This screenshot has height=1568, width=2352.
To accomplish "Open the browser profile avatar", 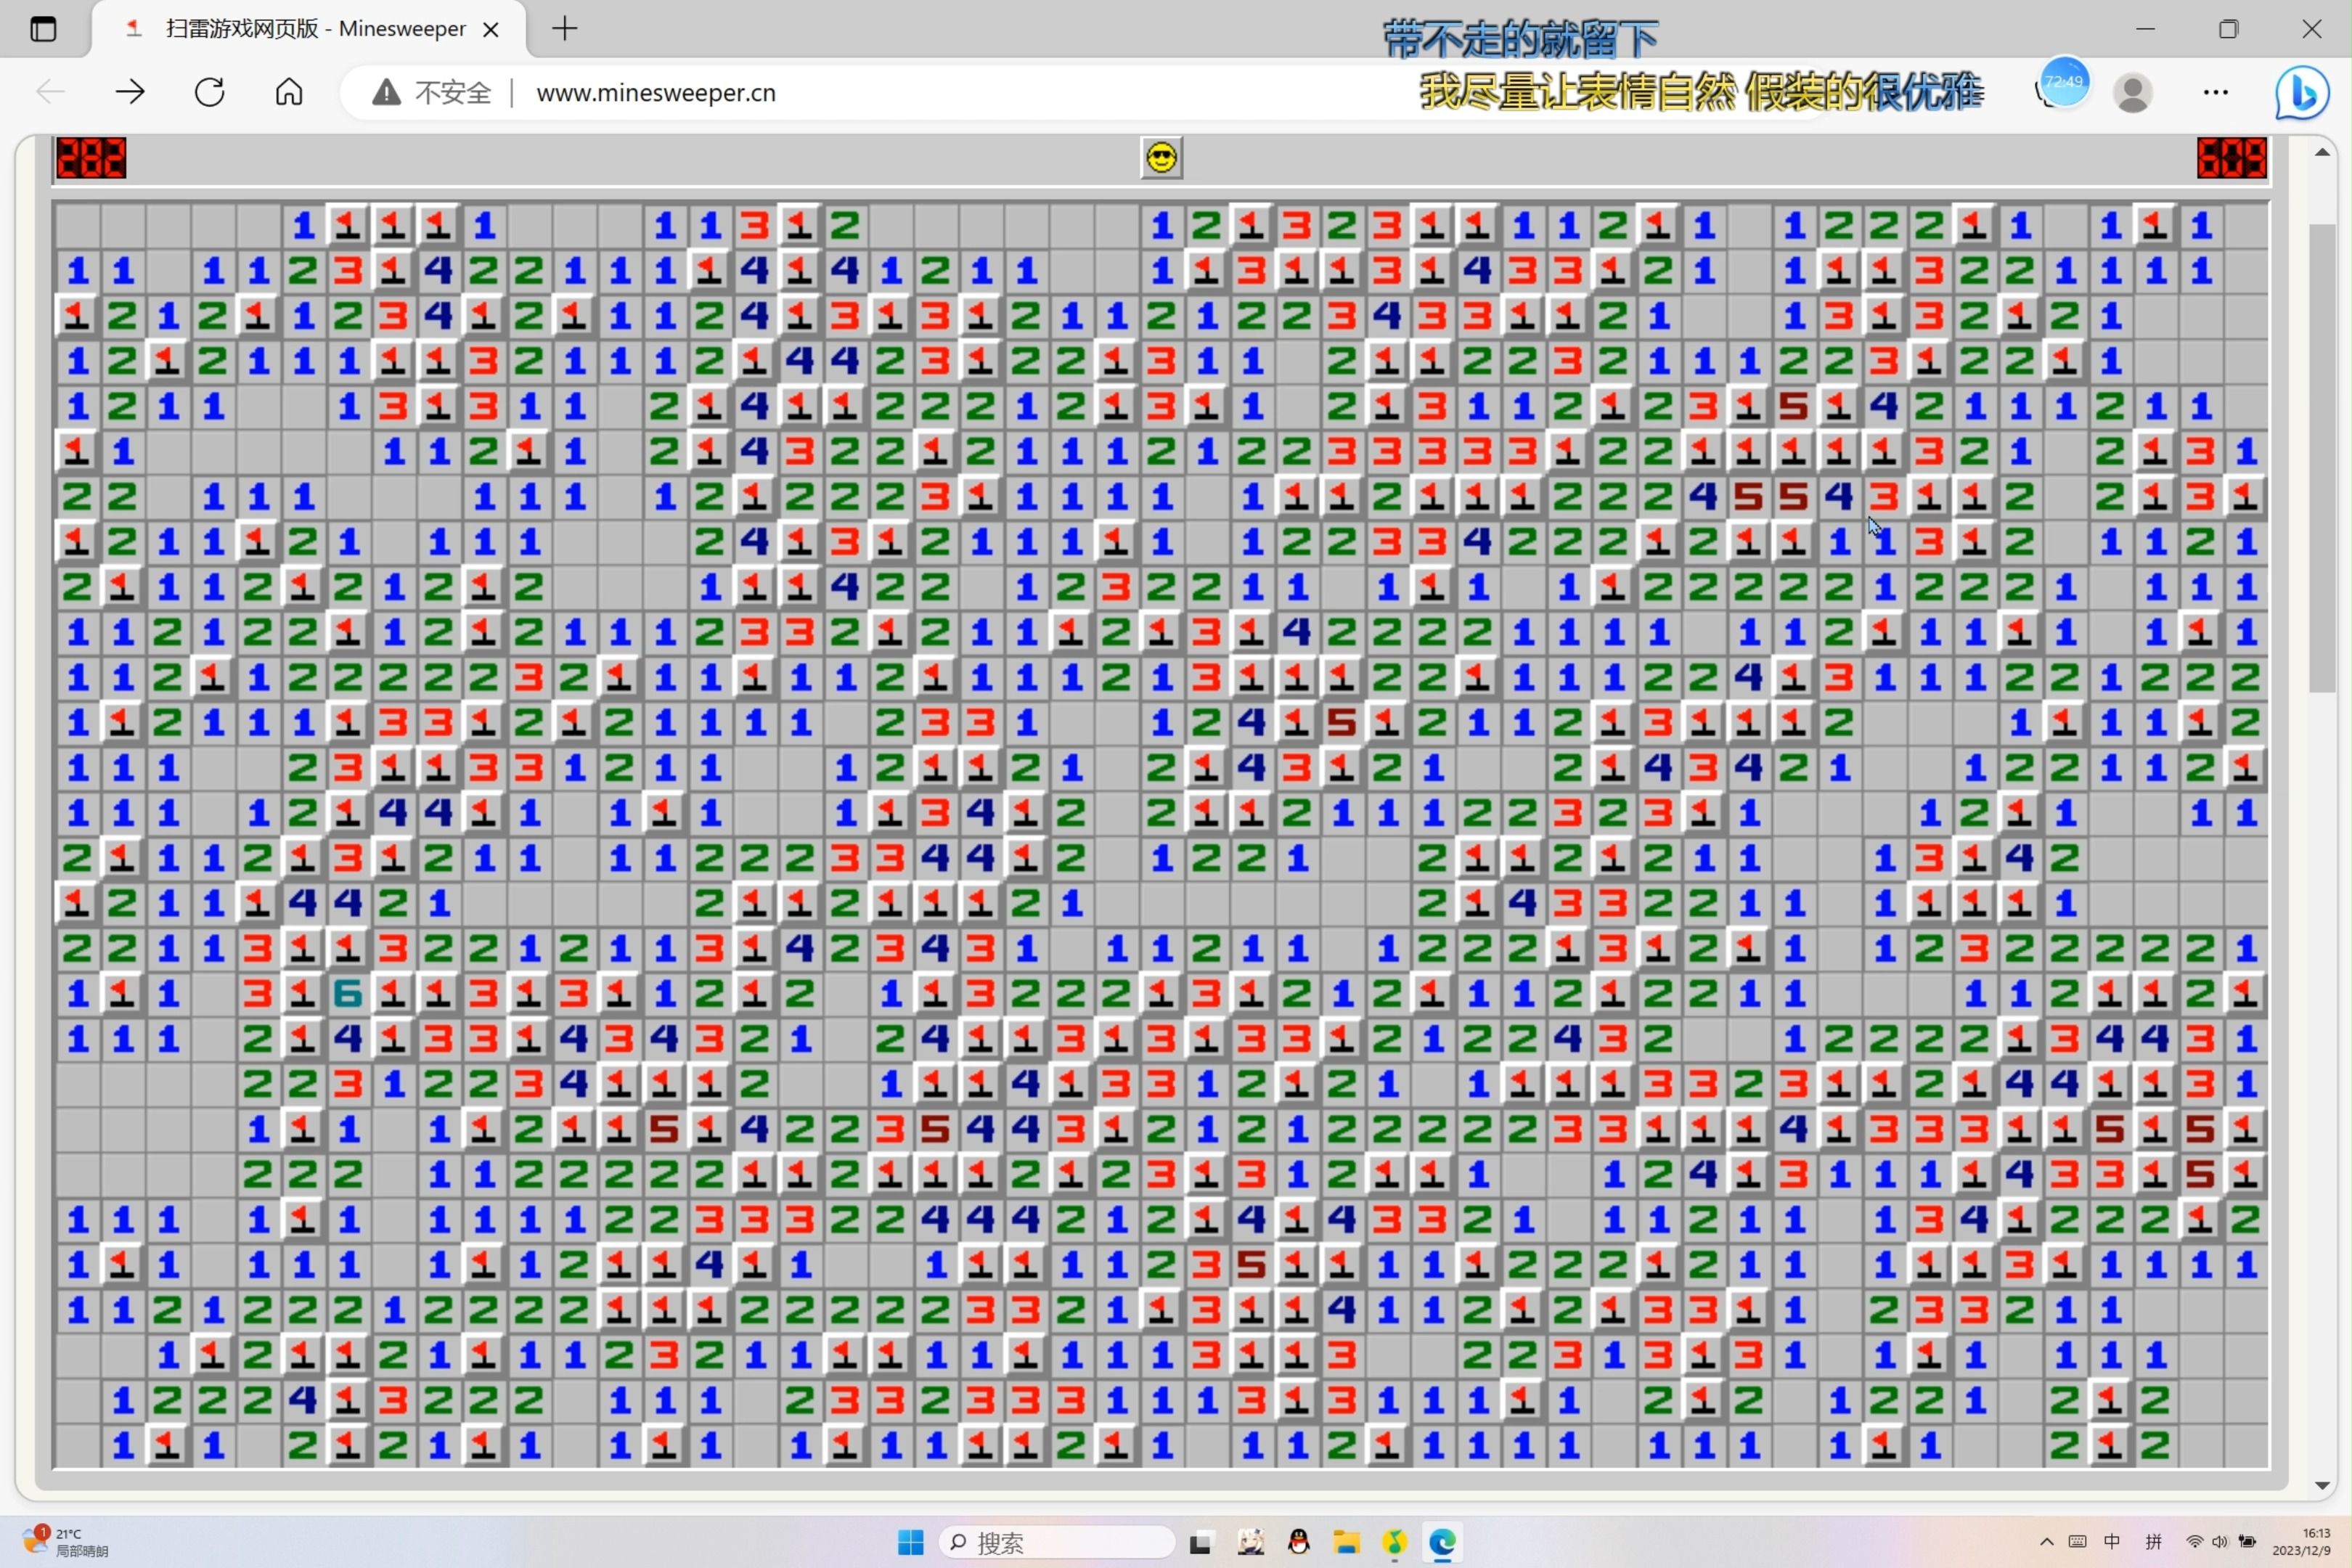I will [2132, 92].
